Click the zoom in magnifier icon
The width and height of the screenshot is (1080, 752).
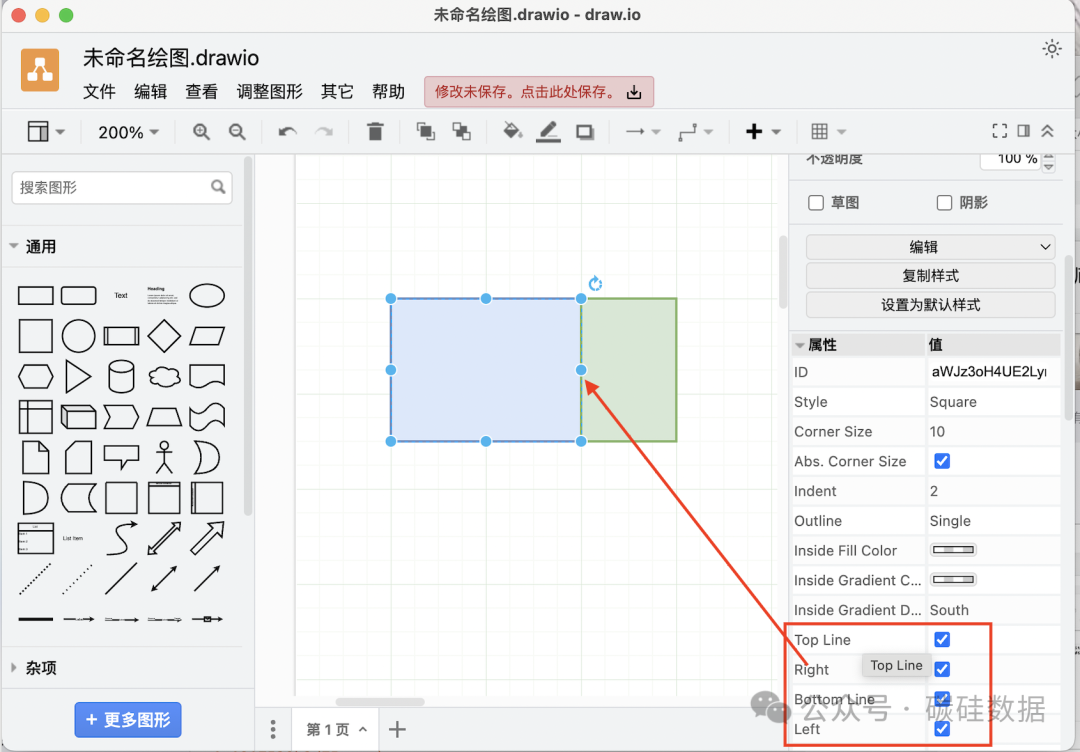[201, 132]
